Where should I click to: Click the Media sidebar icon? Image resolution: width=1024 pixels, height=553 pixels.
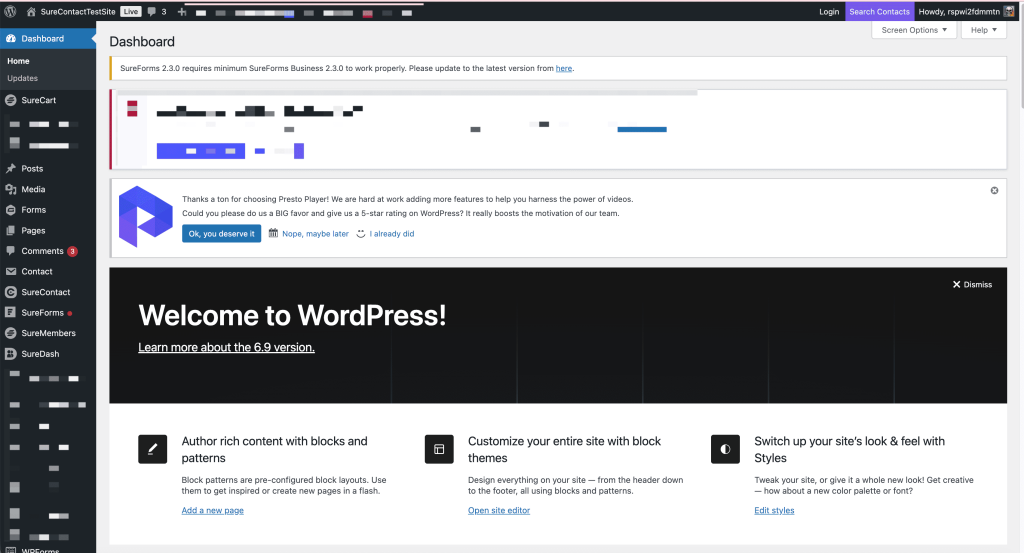tap(11, 189)
